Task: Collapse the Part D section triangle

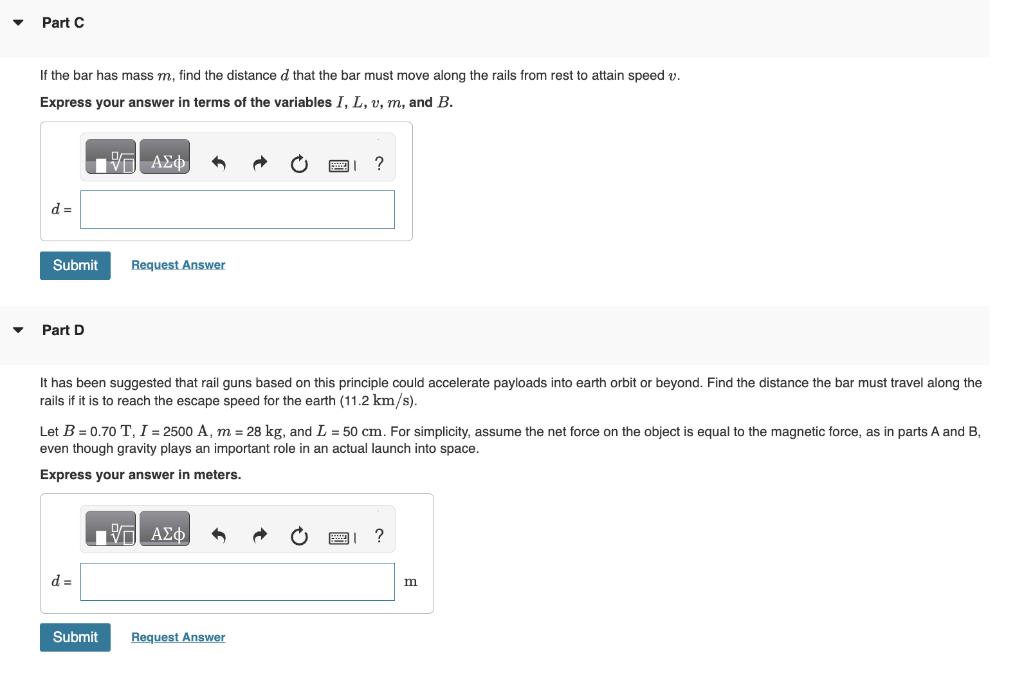Action: [x=17, y=329]
